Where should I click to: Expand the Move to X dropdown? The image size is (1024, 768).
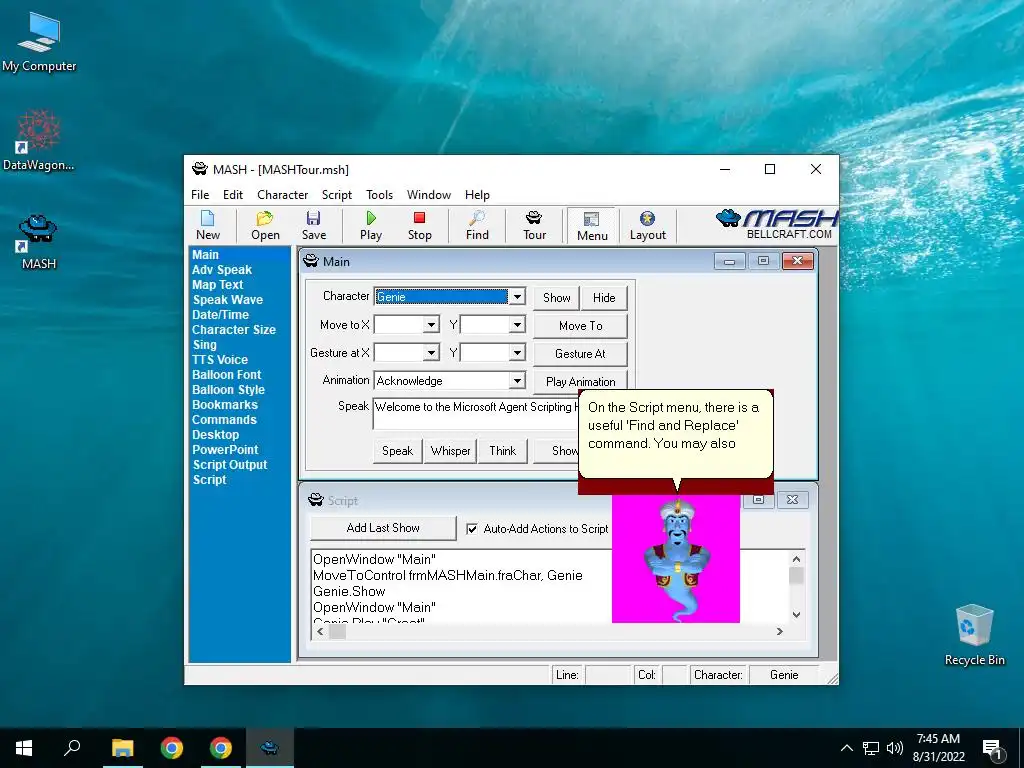coord(431,325)
